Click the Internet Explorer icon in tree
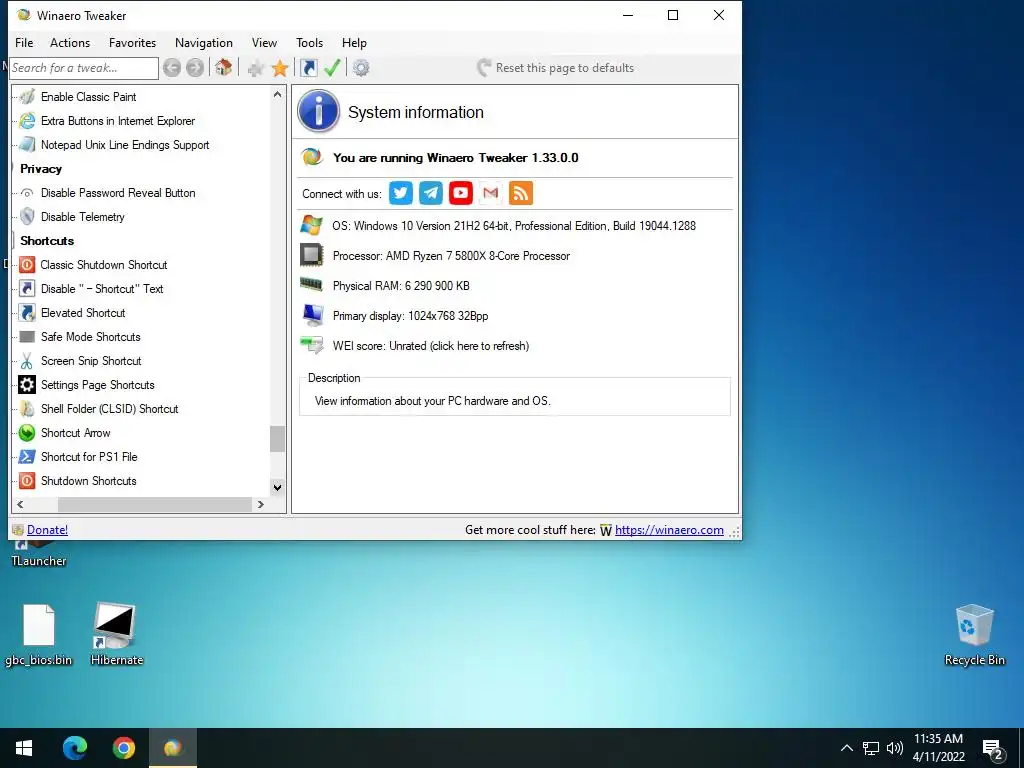This screenshot has width=1024, height=768. [x=27, y=120]
